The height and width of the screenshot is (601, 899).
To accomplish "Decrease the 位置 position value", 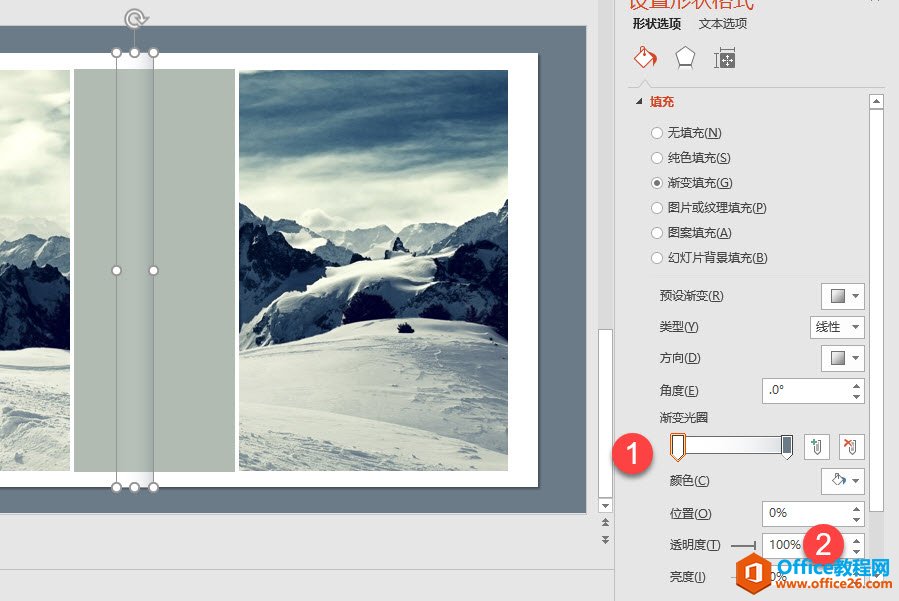I will click(857, 519).
